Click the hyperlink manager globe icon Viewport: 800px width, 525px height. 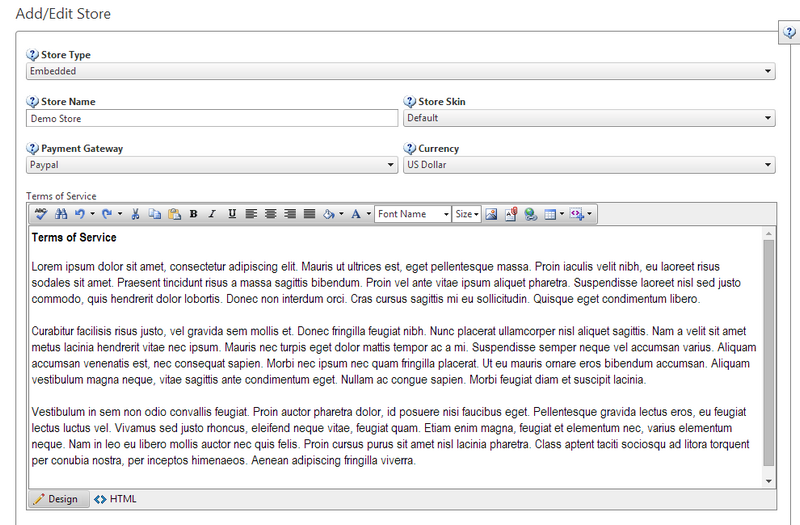click(530, 214)
